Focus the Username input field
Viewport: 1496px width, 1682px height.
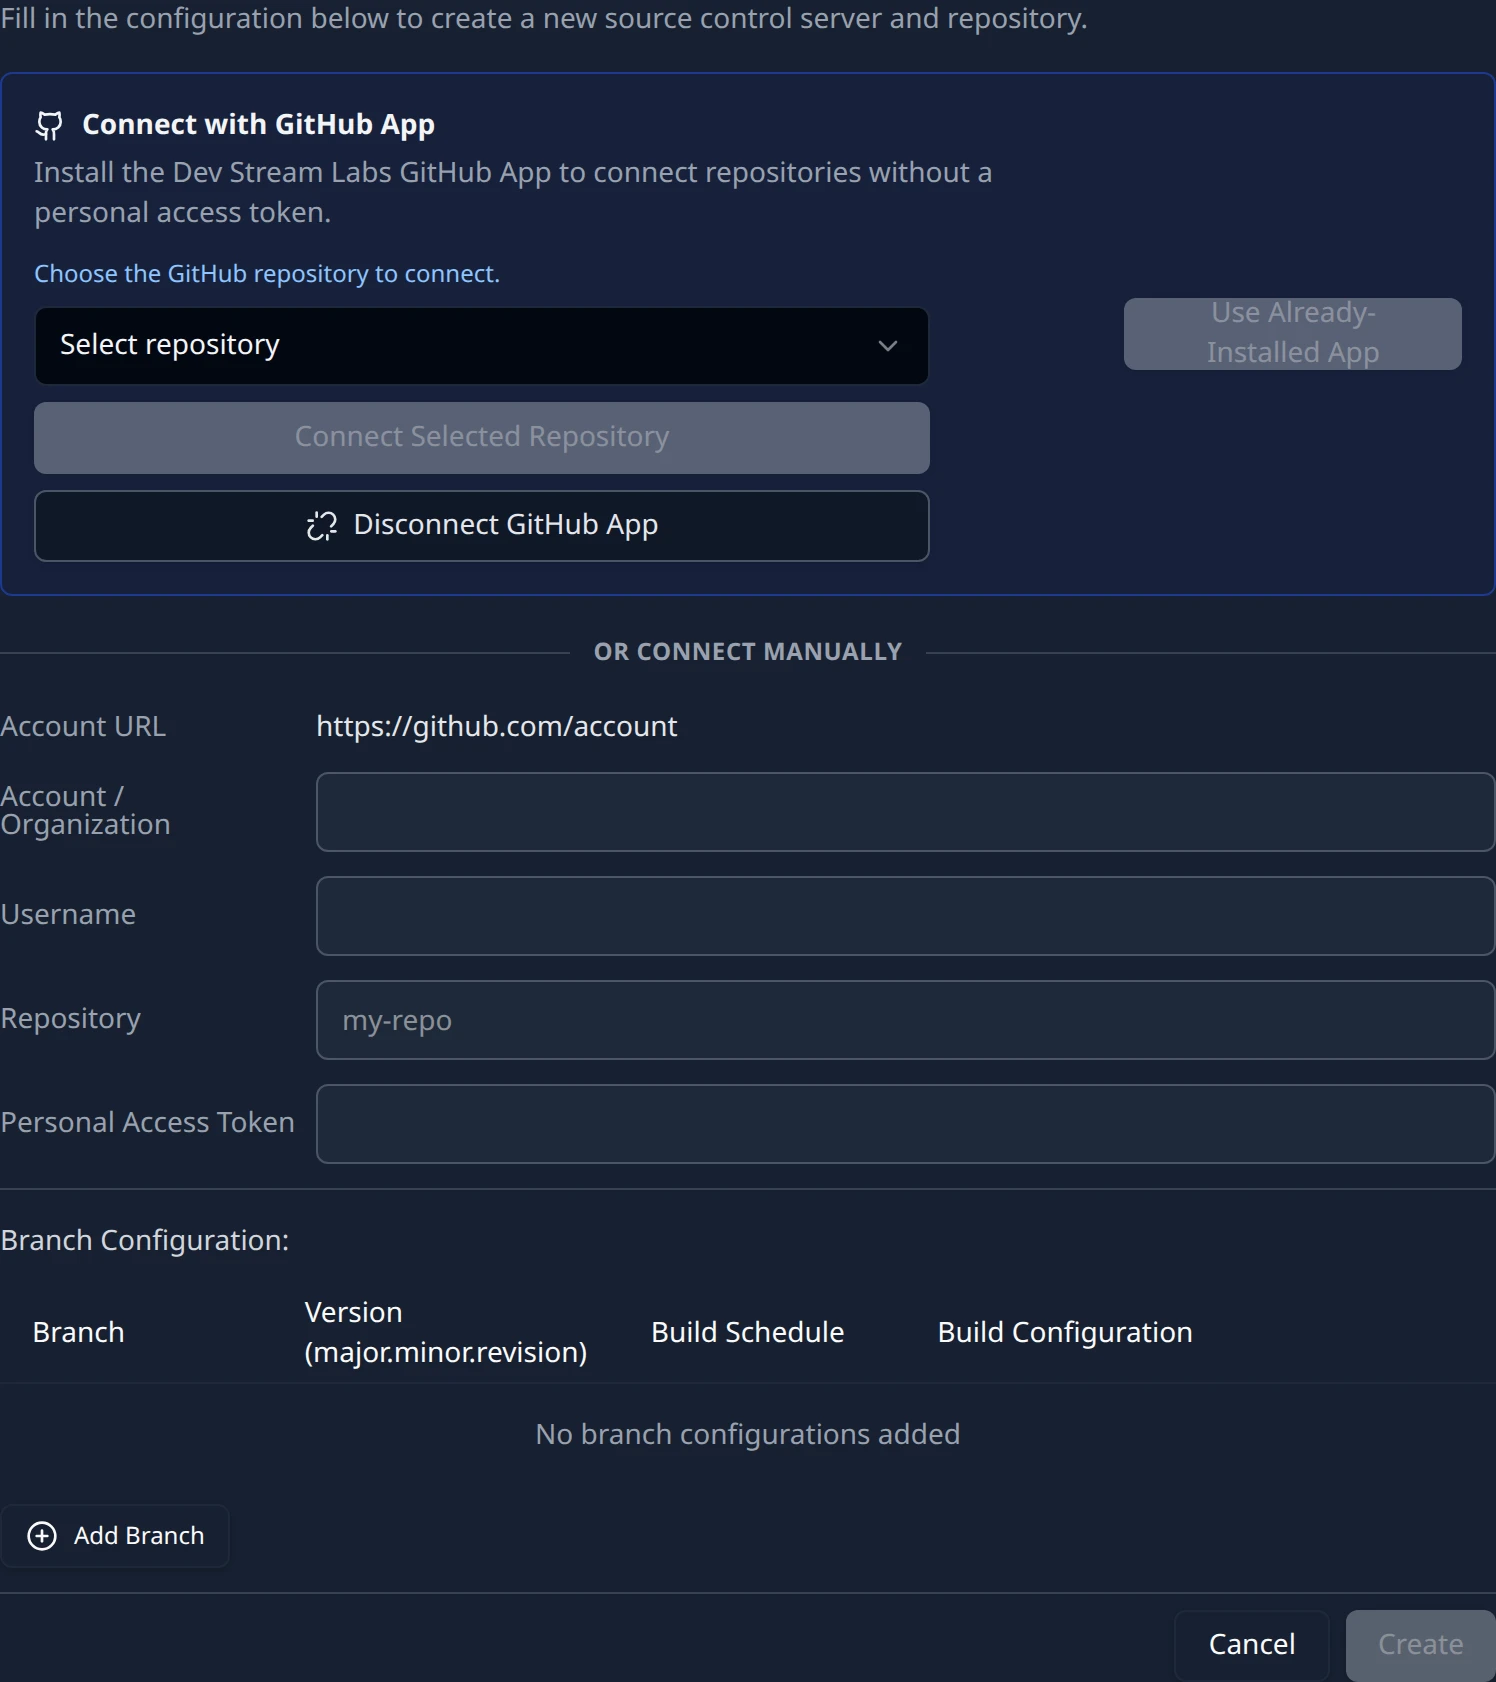click(x=905, y=916)
